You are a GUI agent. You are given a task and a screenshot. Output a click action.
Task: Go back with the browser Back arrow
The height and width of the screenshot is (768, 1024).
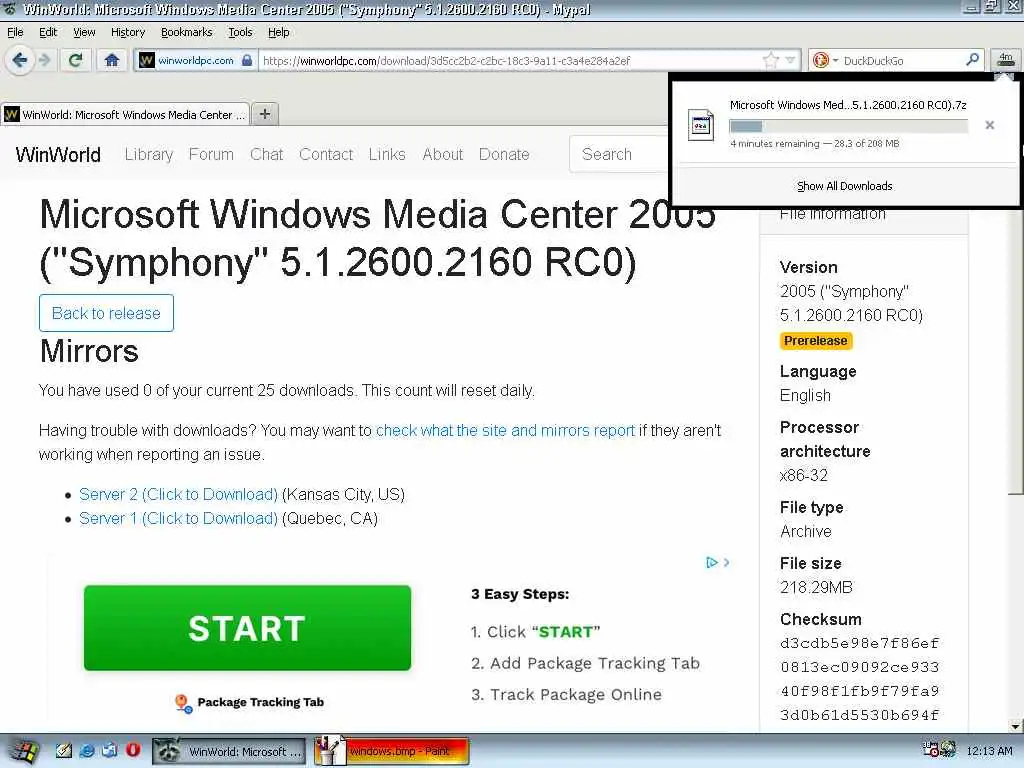coord(20,61)
